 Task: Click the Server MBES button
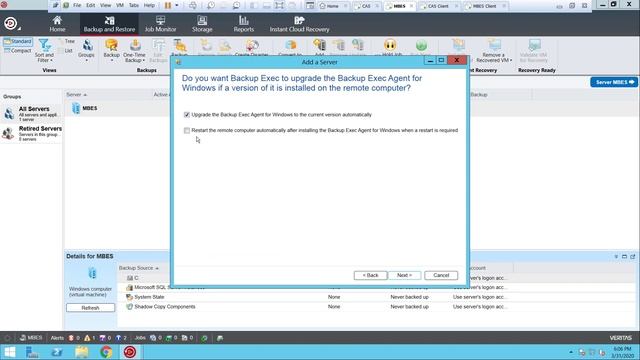[x=614, y=82]
